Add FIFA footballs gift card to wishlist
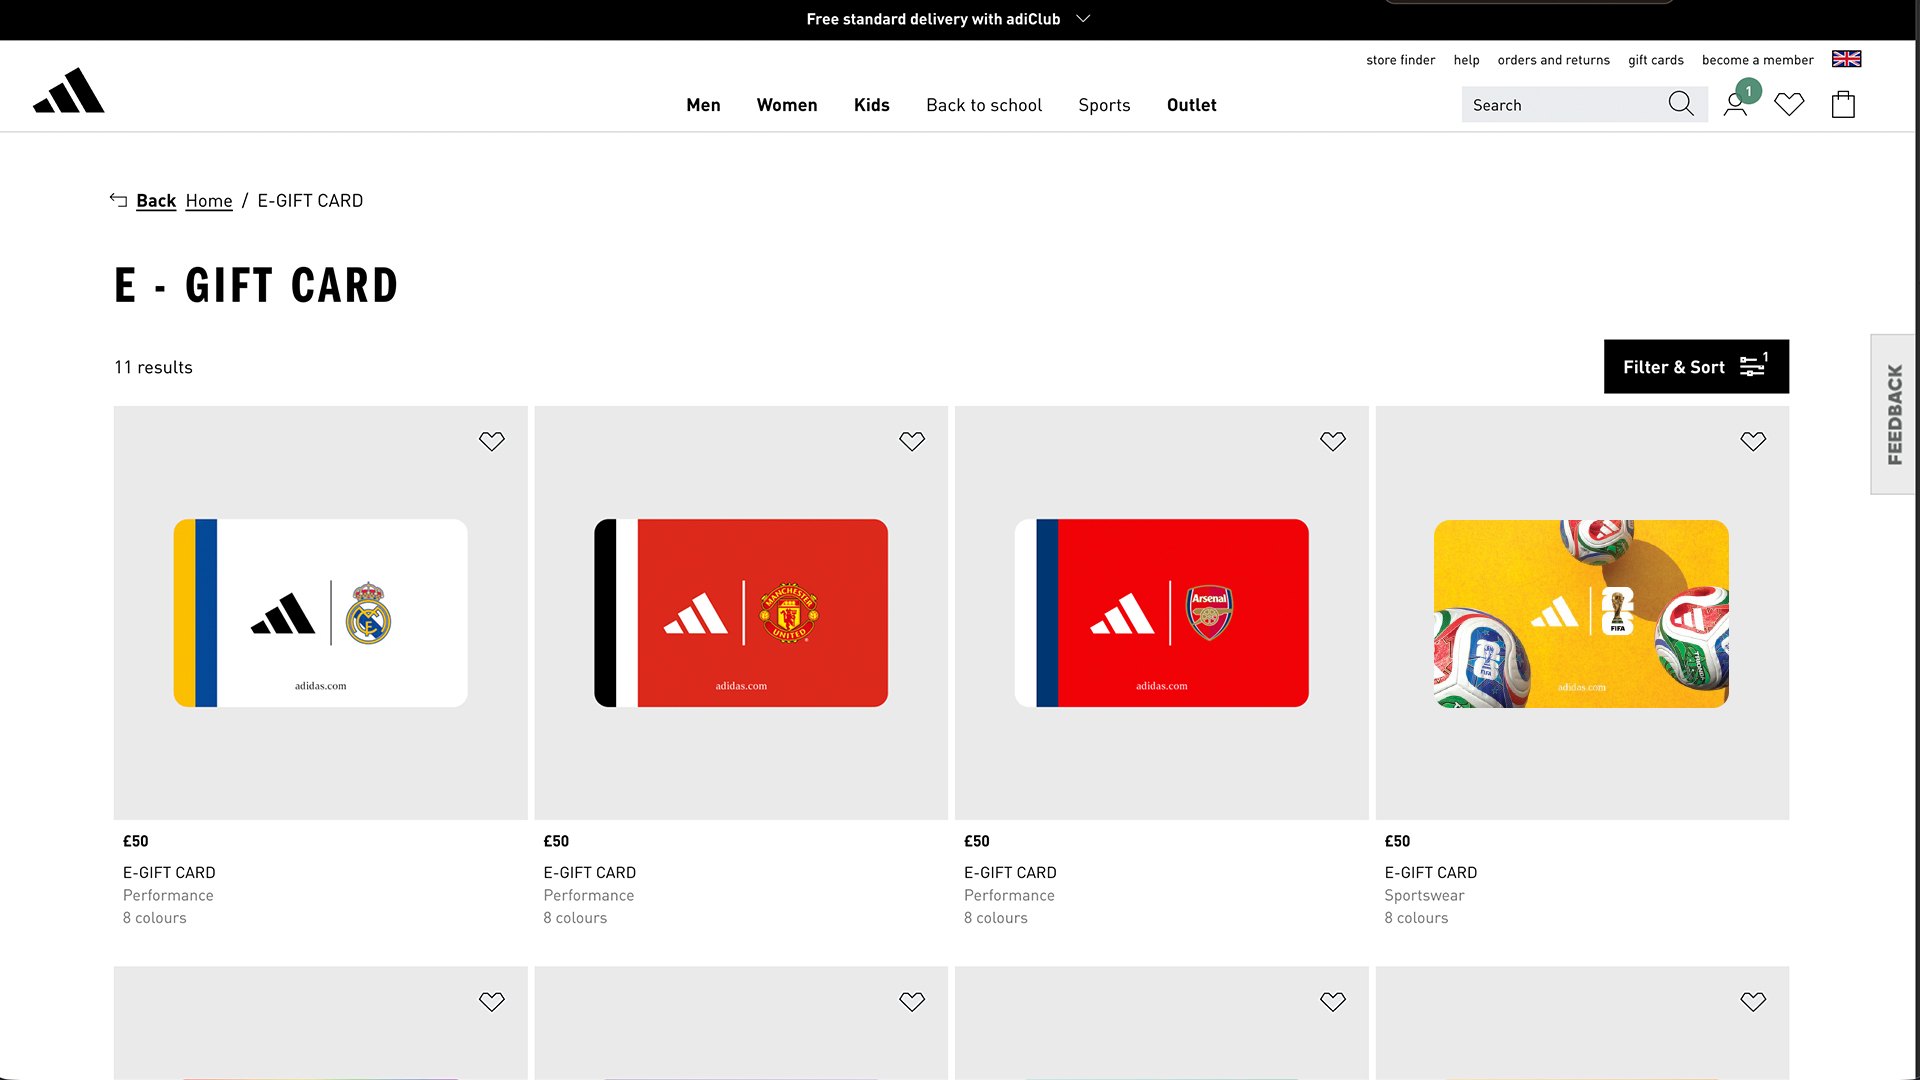Screen dimensions: 1920x1080 [x=1753, y=441]
